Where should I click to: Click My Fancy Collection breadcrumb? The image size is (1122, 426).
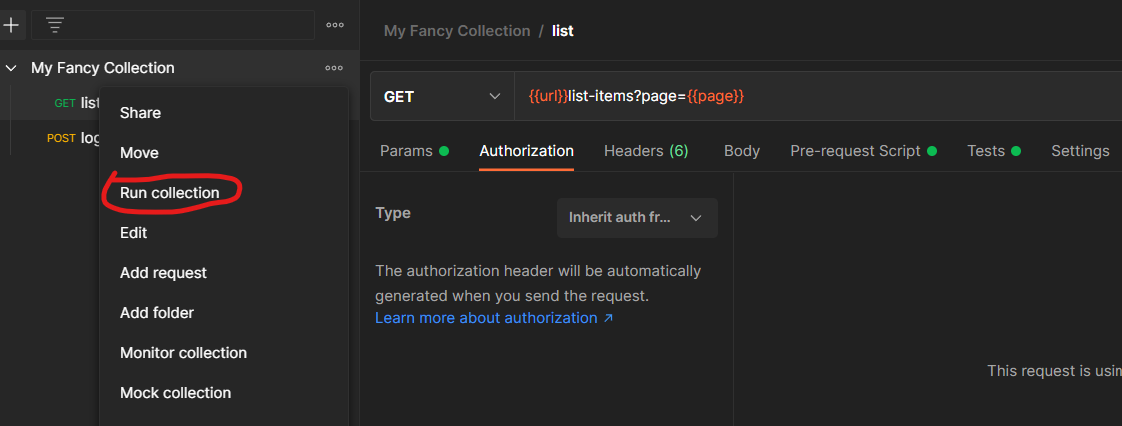457,32
